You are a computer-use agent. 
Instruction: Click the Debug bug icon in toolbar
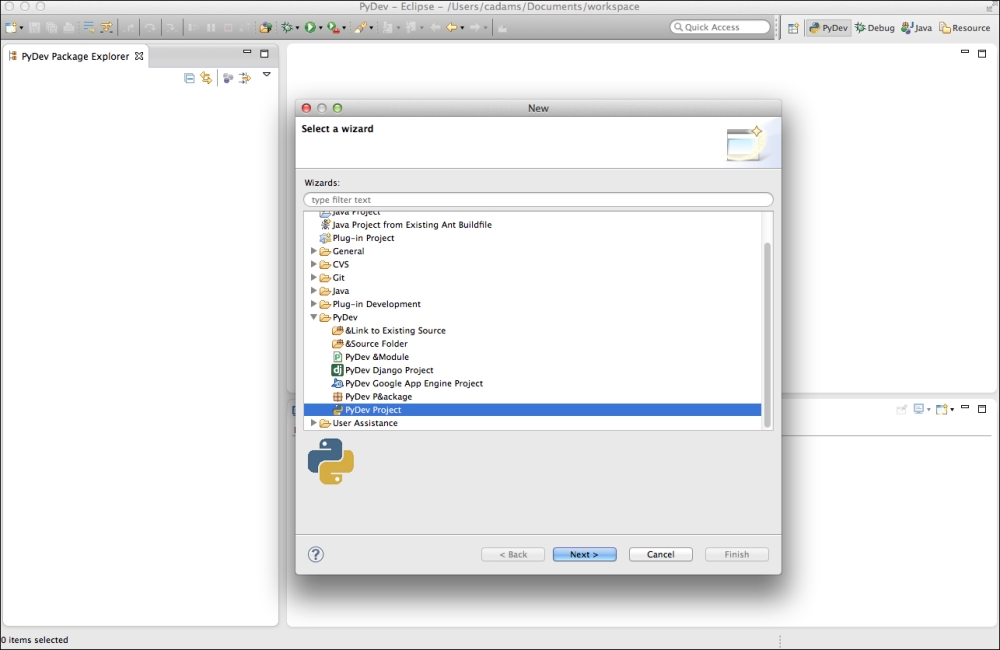coord(288,27)
